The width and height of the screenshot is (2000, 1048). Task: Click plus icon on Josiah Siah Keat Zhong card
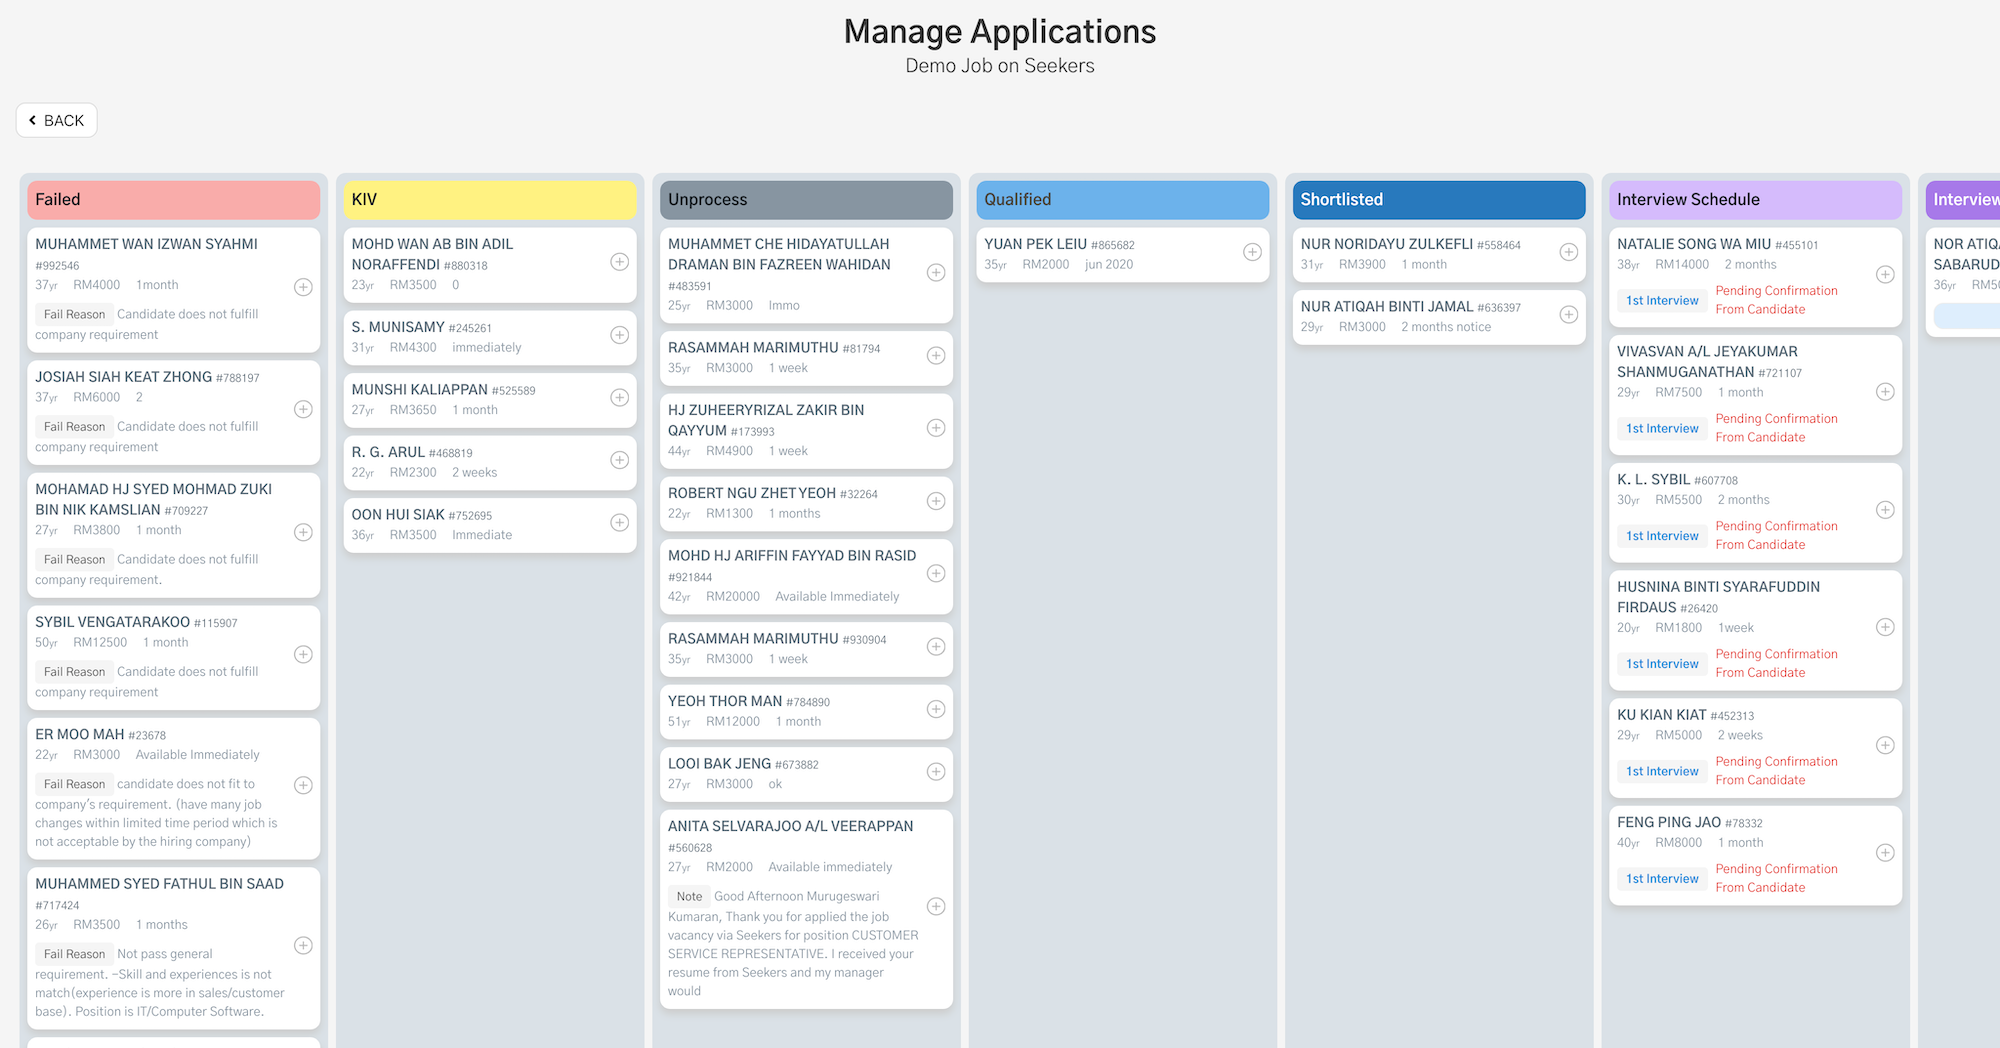click(303, 409)
